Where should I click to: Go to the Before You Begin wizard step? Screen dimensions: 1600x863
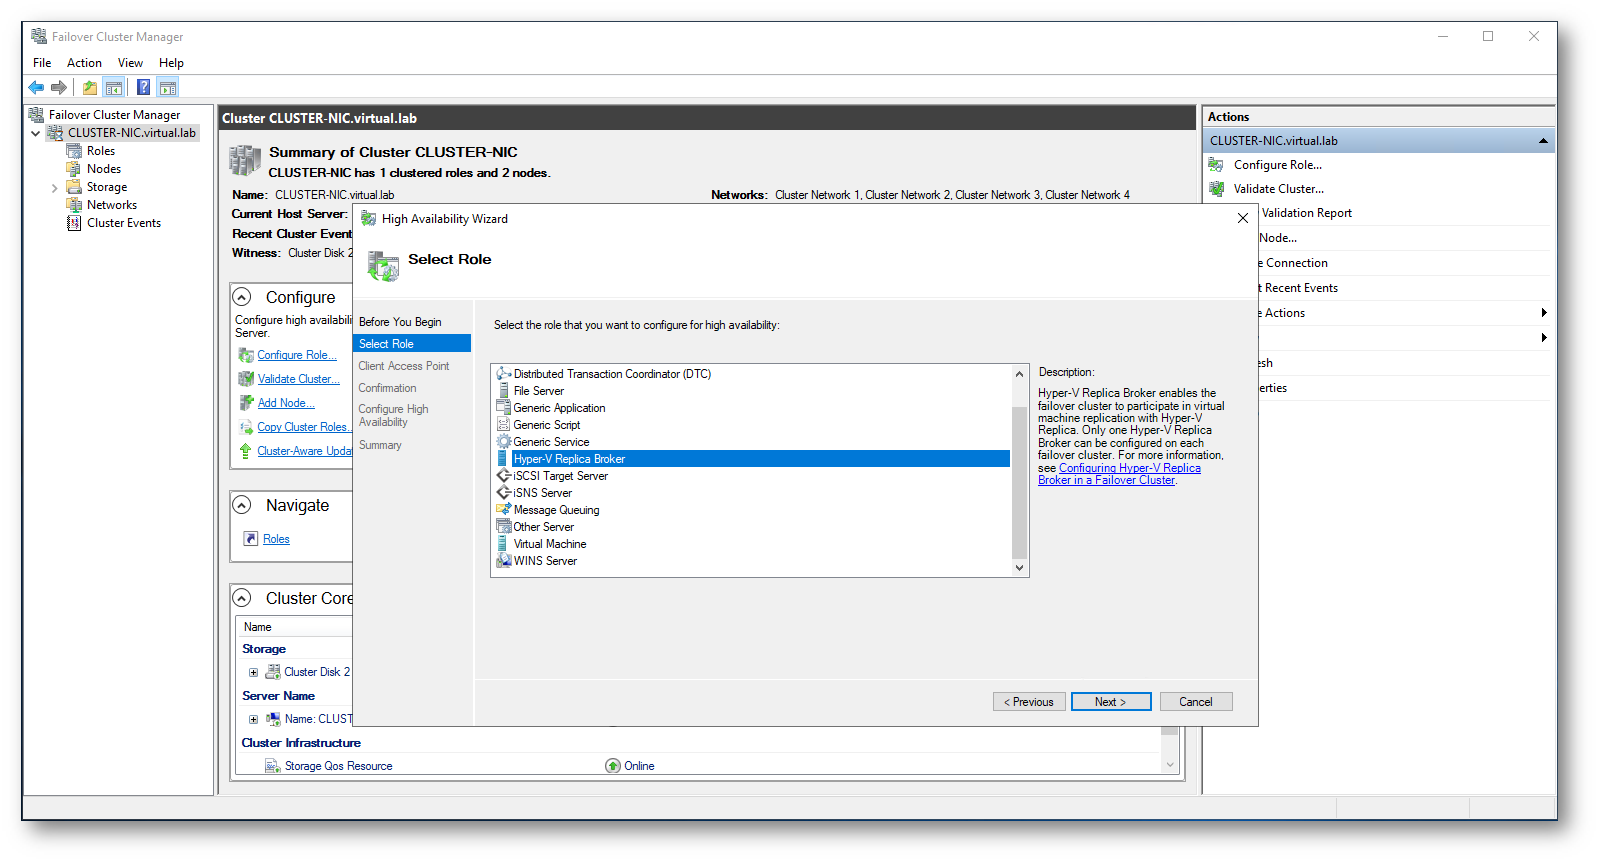coord(400,322)
